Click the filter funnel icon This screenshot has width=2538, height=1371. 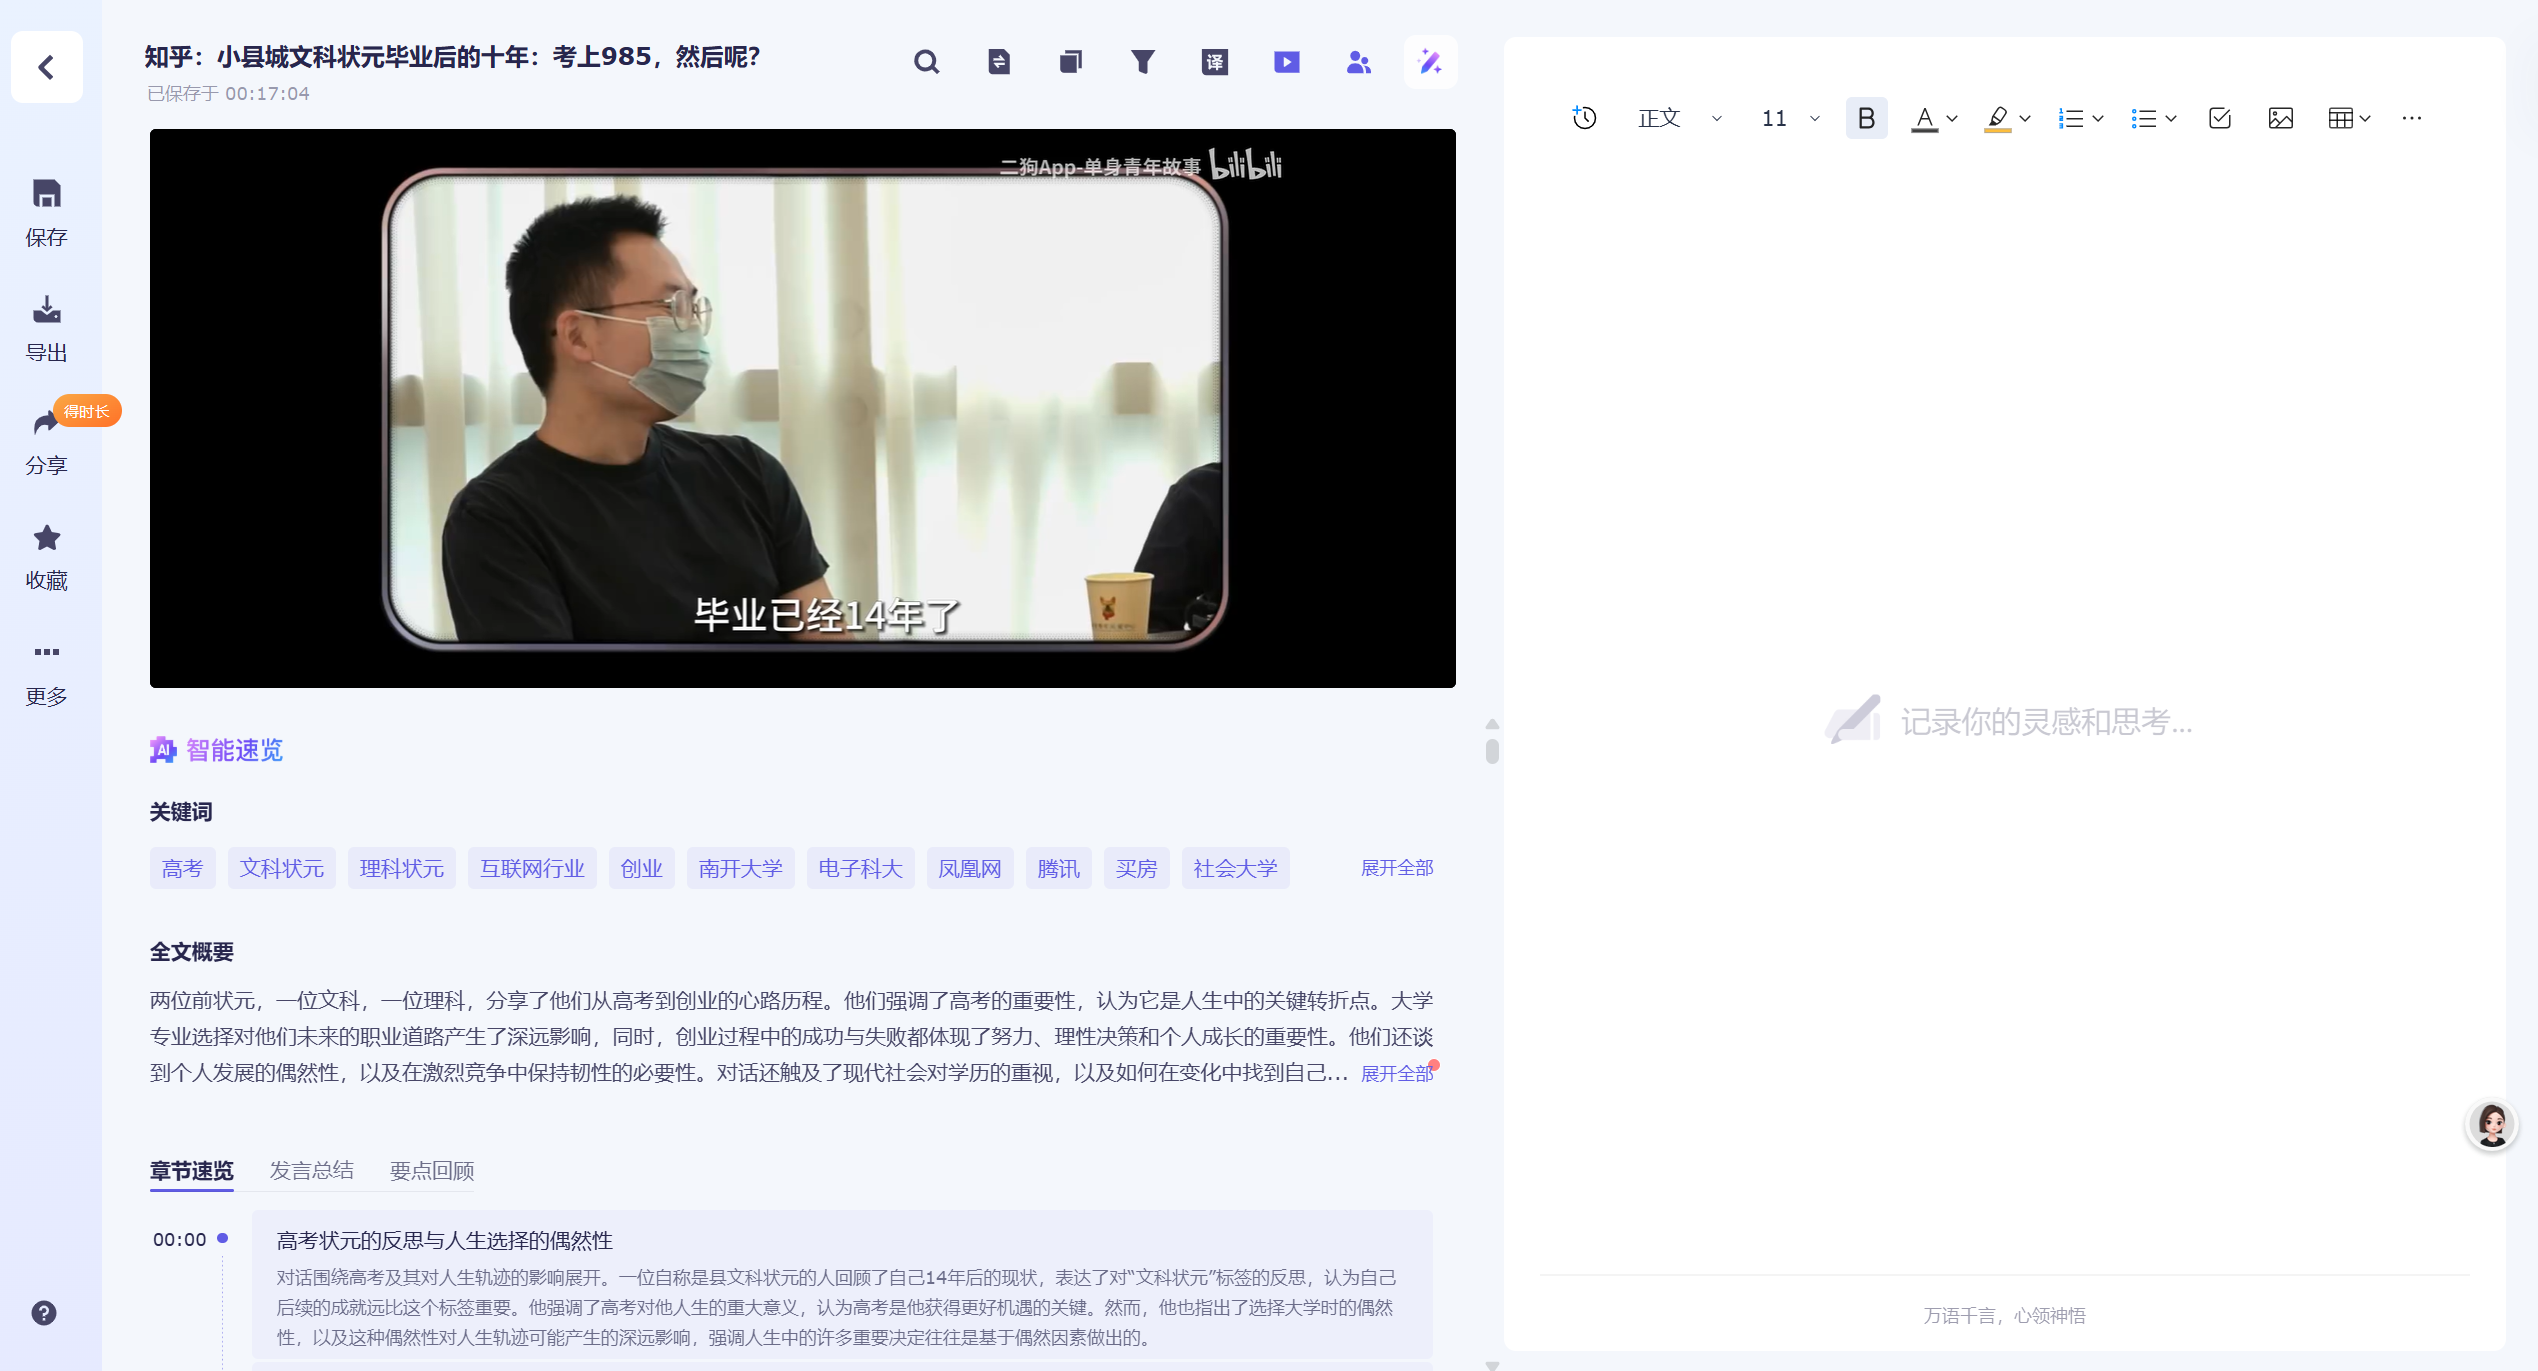[x=1142, y=62]
